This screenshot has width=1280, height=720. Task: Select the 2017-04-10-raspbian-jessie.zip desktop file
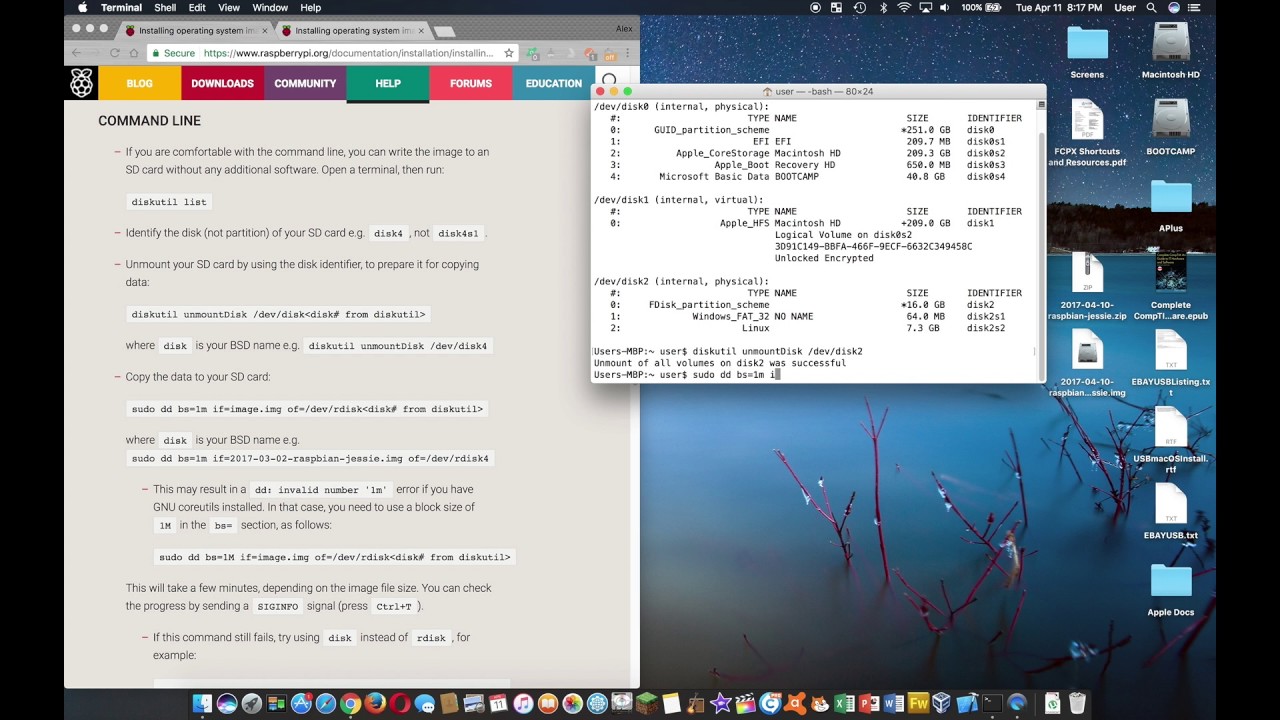1087,285
